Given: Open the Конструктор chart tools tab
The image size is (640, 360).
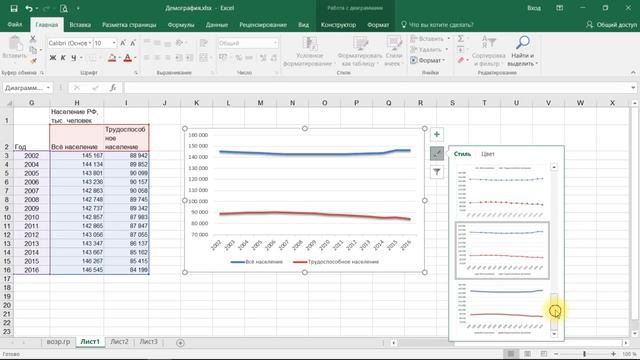Looking at the screenshot, I should click(338, 24).
